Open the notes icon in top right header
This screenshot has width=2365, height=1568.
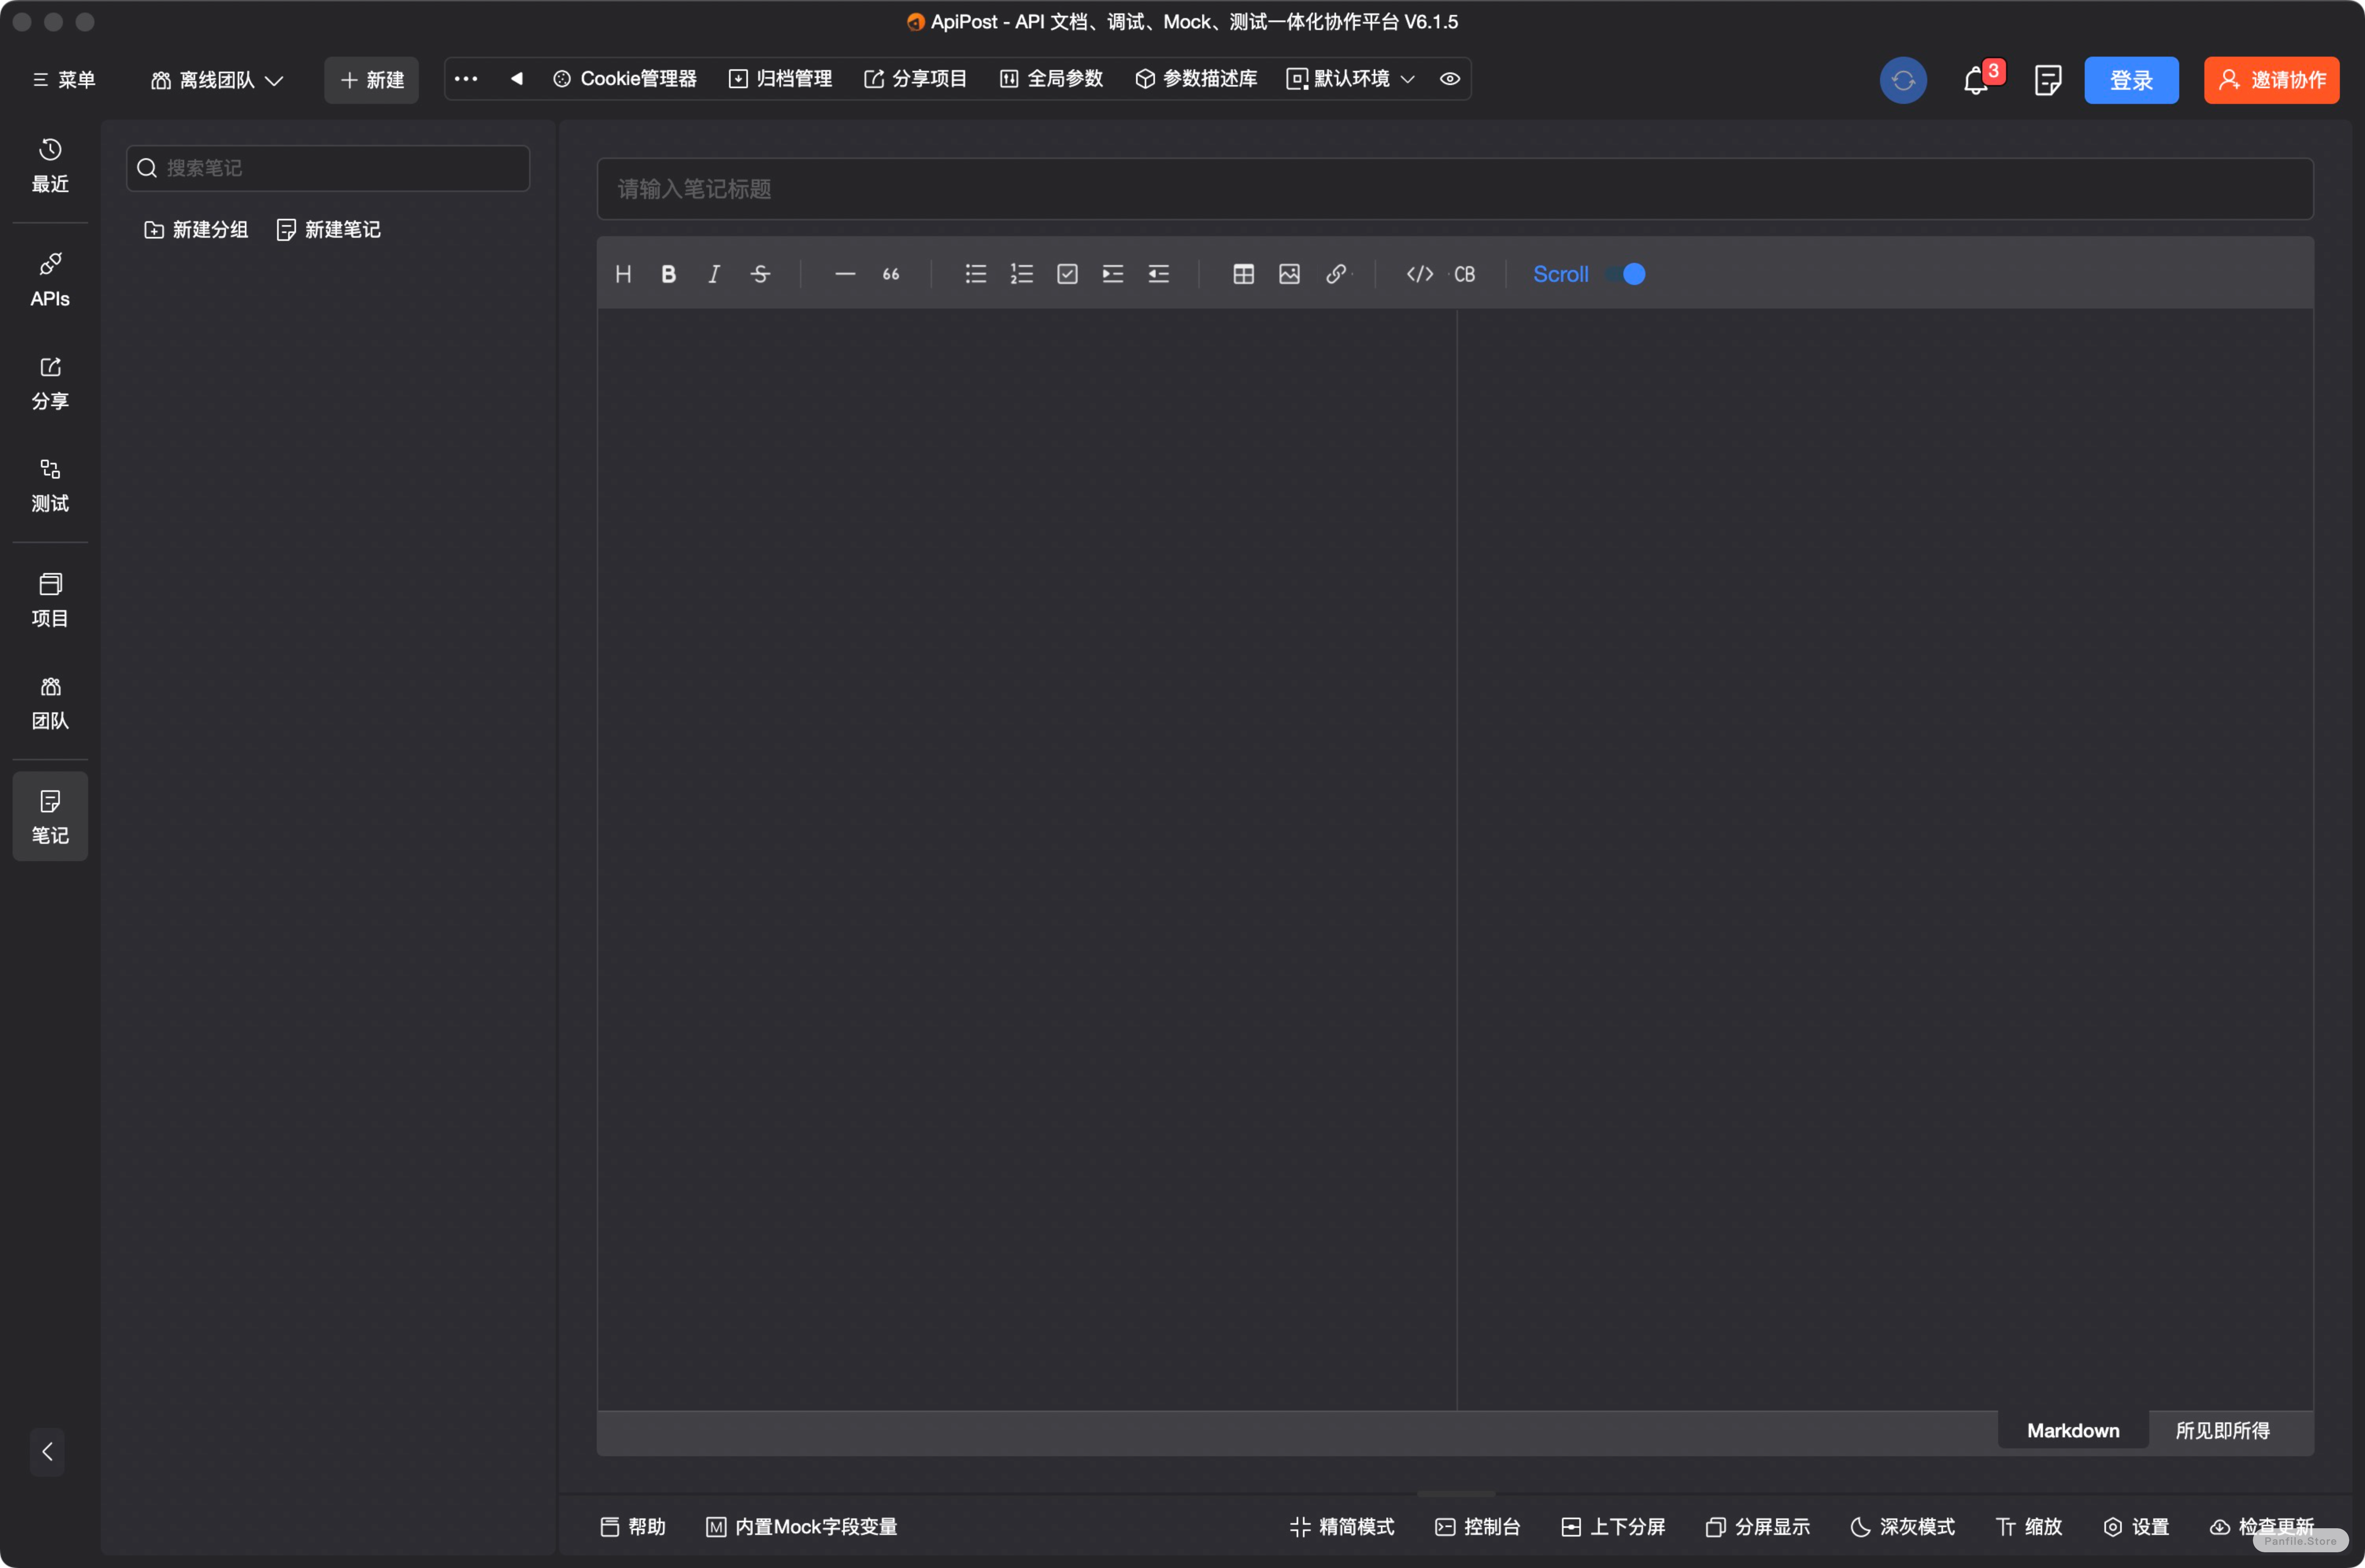(2048, 80)
